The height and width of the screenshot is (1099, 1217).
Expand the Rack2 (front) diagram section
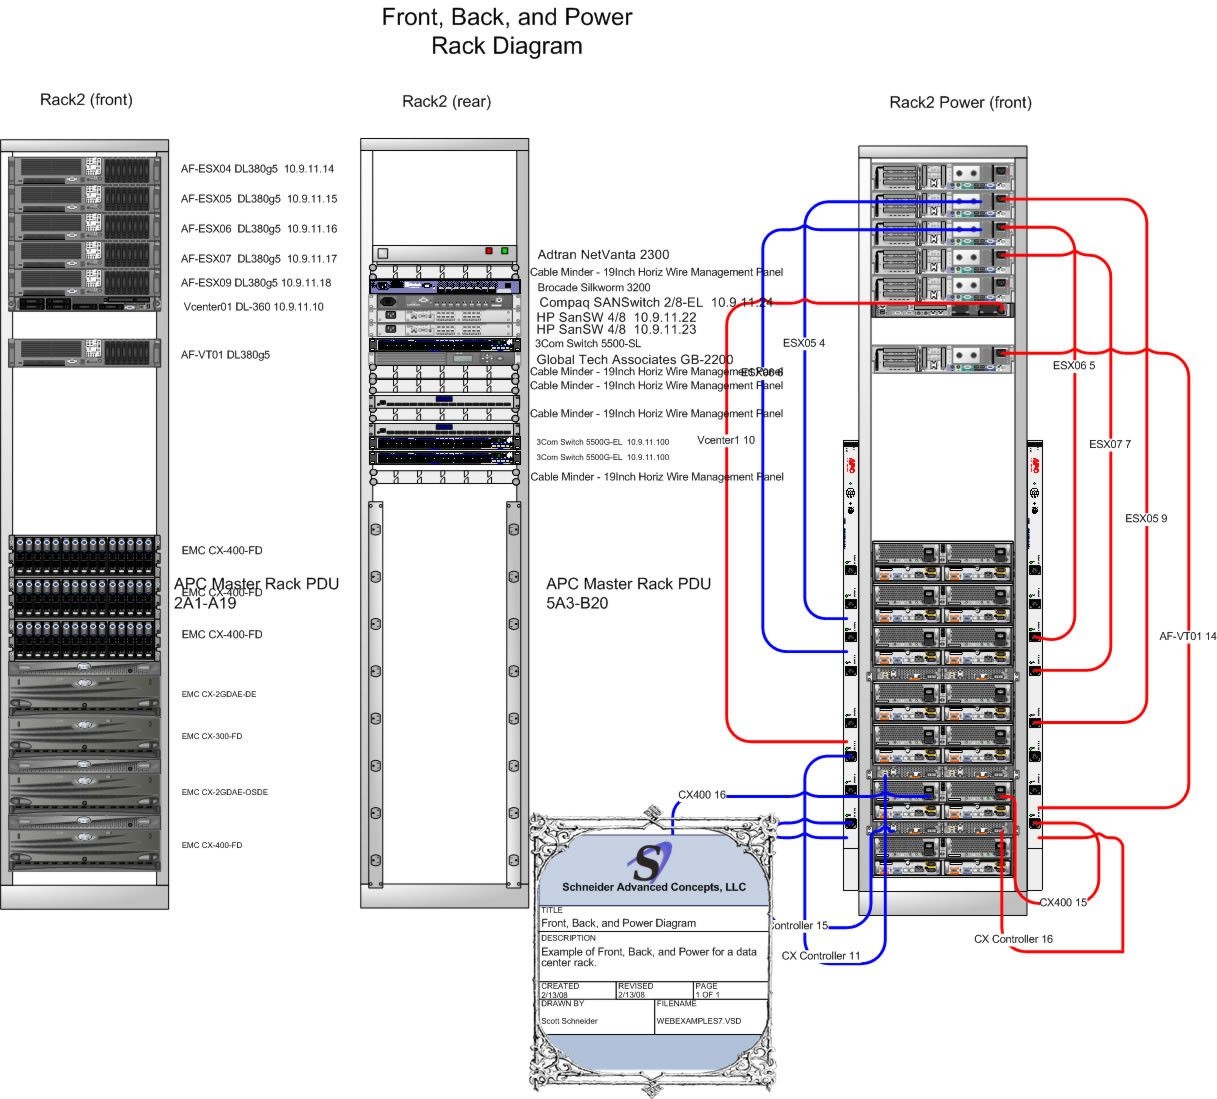tap(85, 100)
